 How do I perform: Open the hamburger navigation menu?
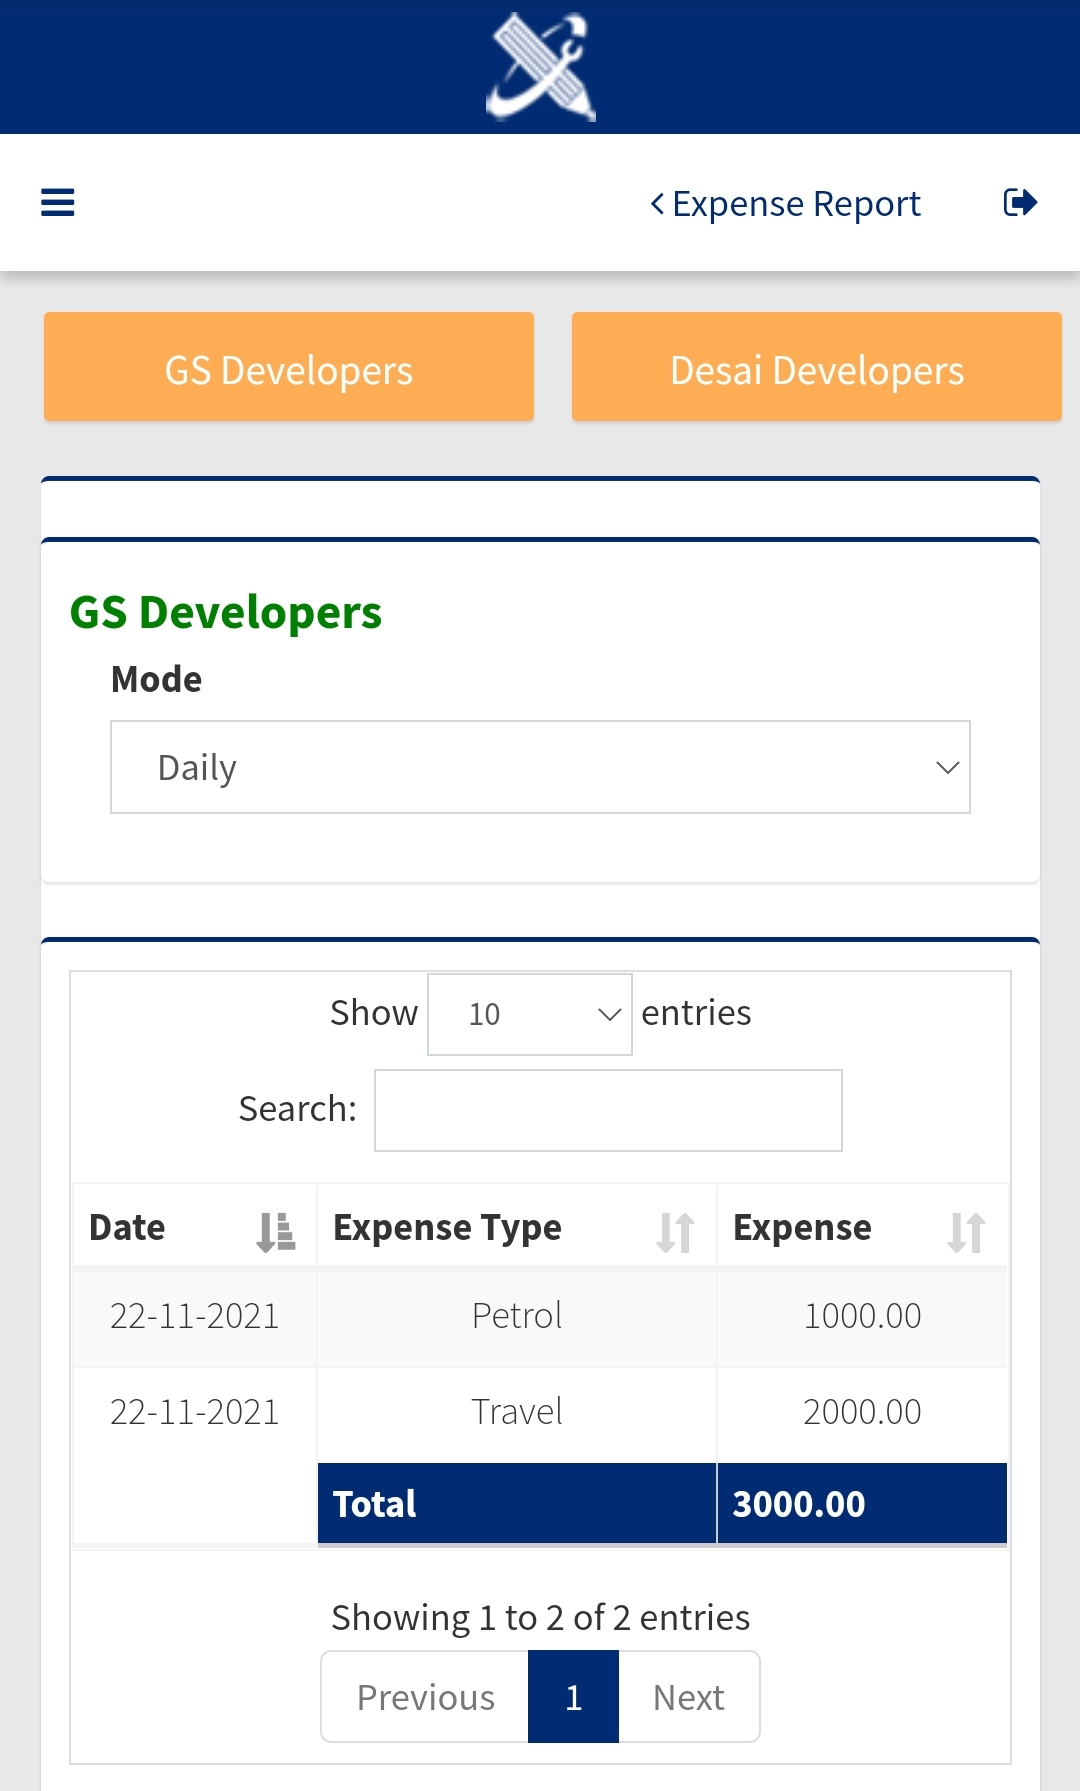[58, 203]
